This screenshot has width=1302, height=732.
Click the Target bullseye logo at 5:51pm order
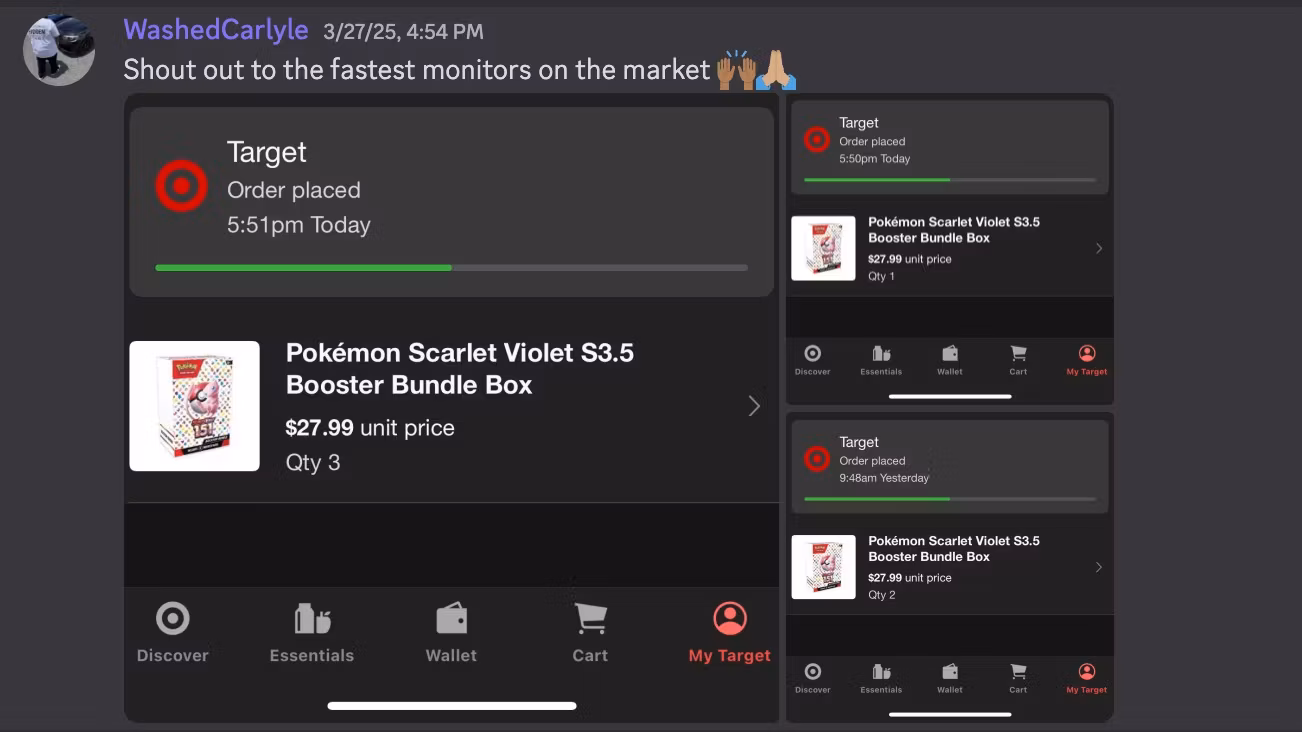point(181,186)
